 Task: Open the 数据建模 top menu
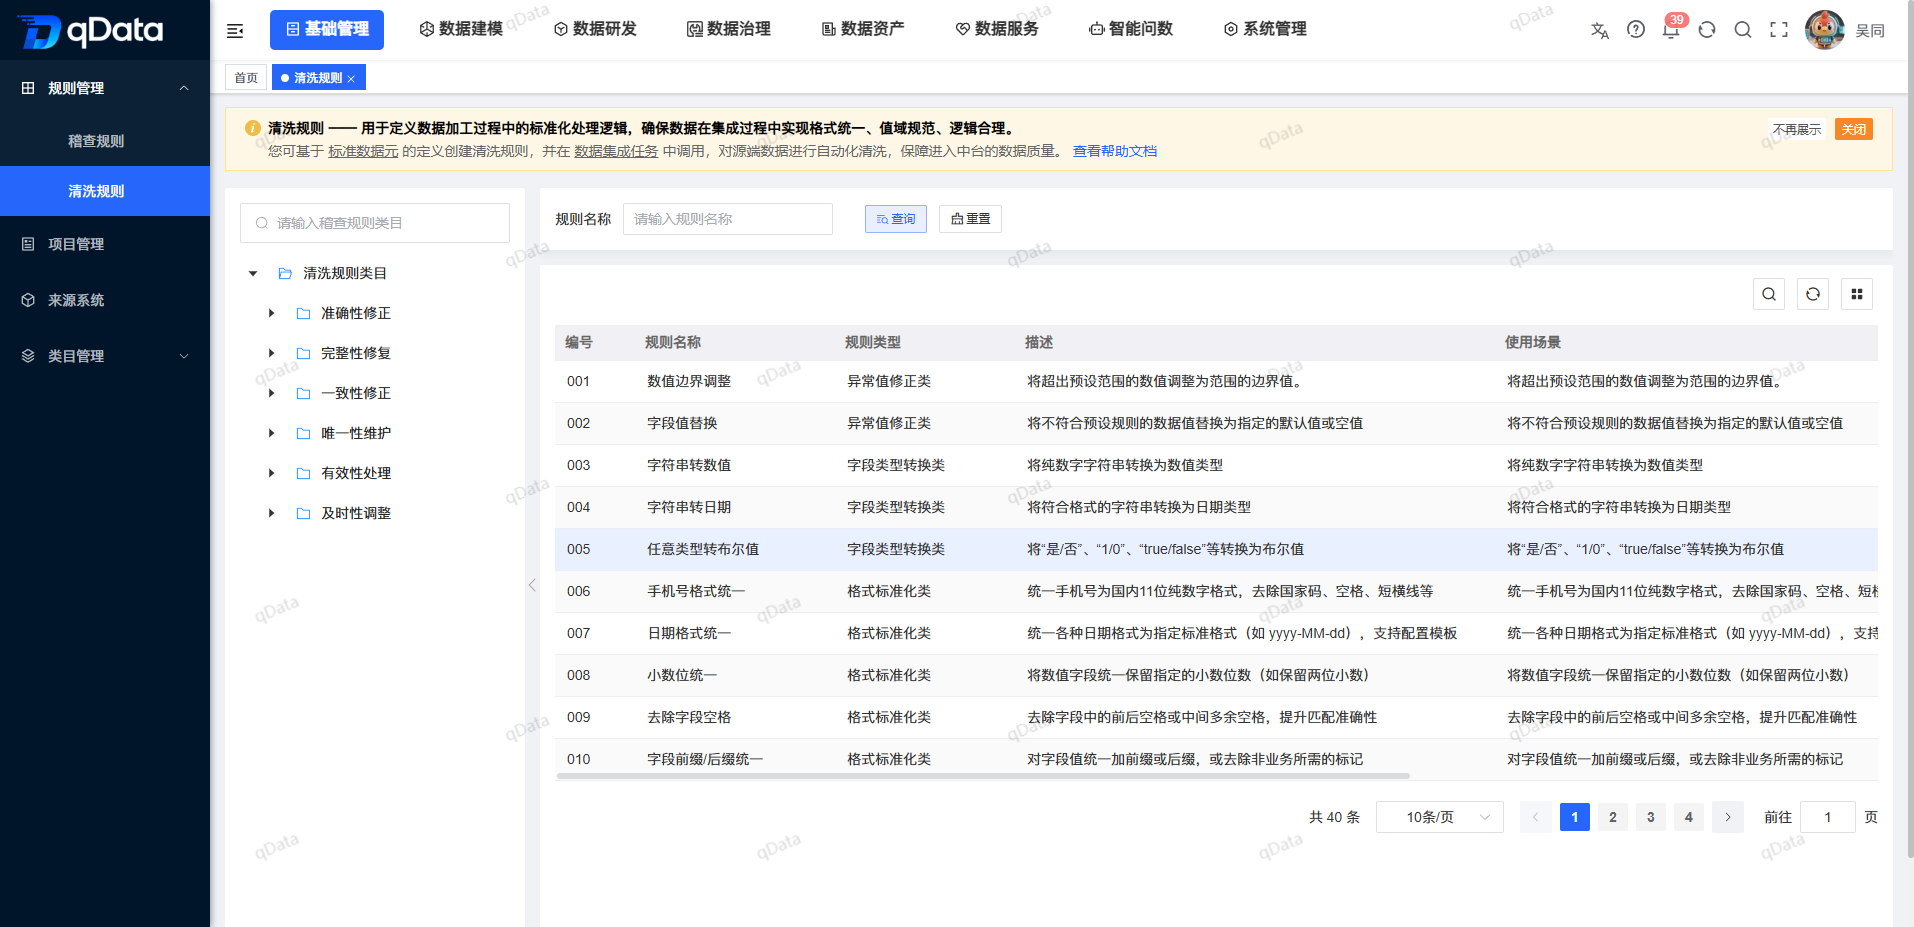point(461,30)
